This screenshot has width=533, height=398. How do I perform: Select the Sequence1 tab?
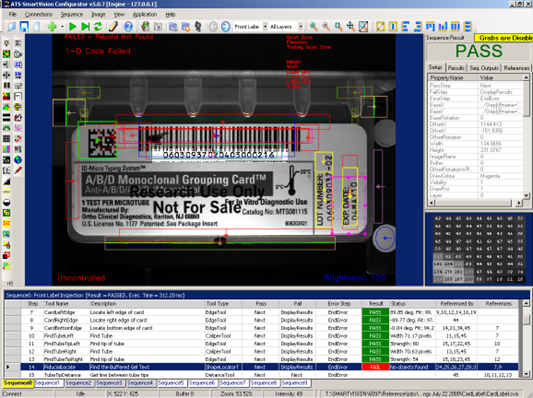point(47,383)
